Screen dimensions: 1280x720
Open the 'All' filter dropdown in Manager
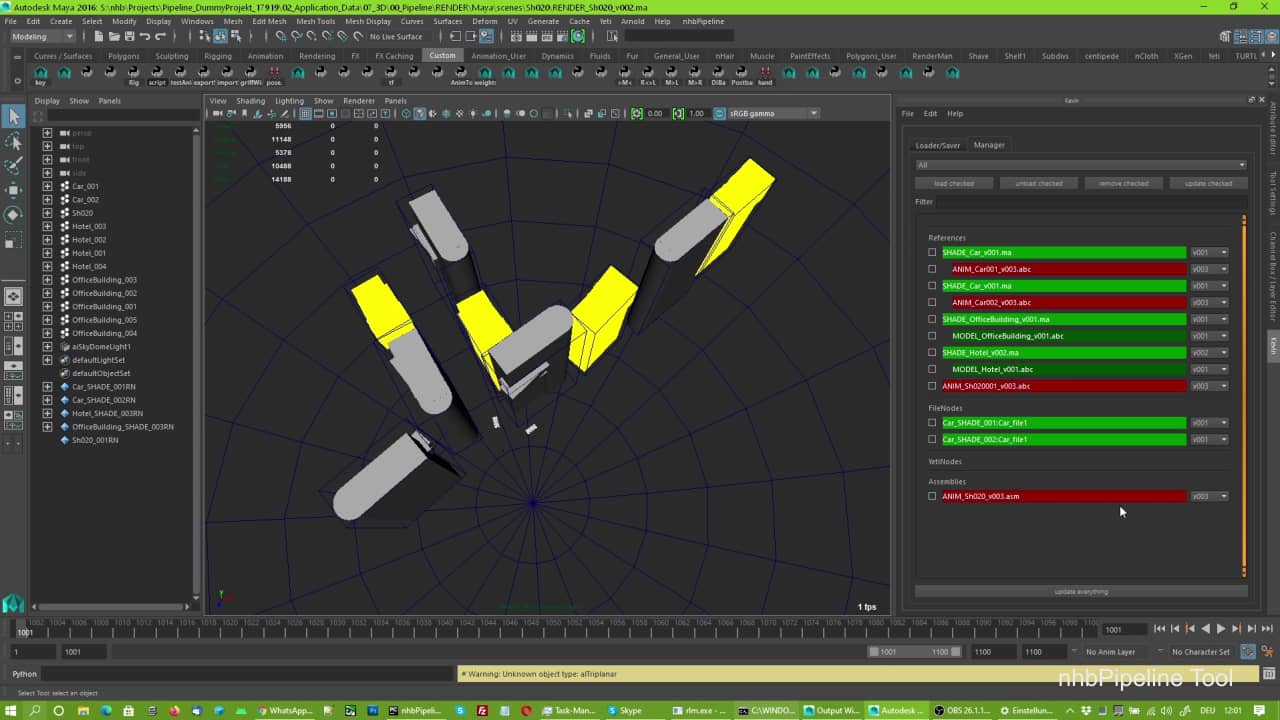pos(1080,165)
